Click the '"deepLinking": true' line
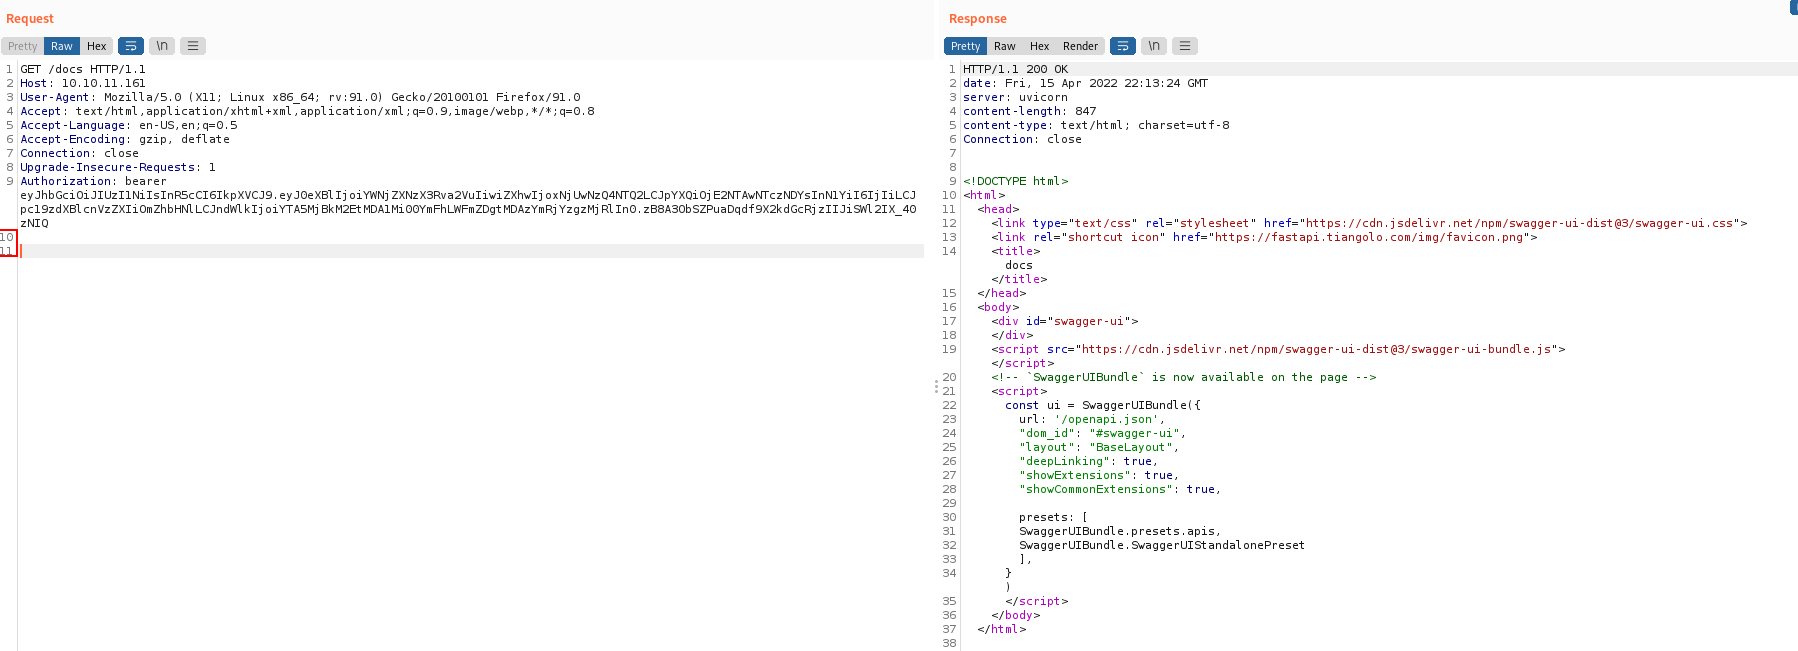This screenshot has width=1798, height=651. (x=1088, y=462)
